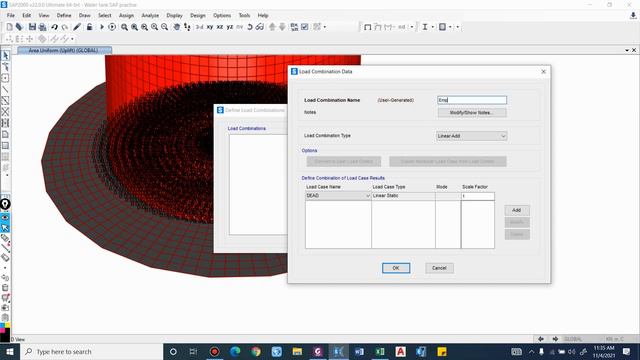
Task: Click the Print graphics icon
Action: click(x=42, y=27)
